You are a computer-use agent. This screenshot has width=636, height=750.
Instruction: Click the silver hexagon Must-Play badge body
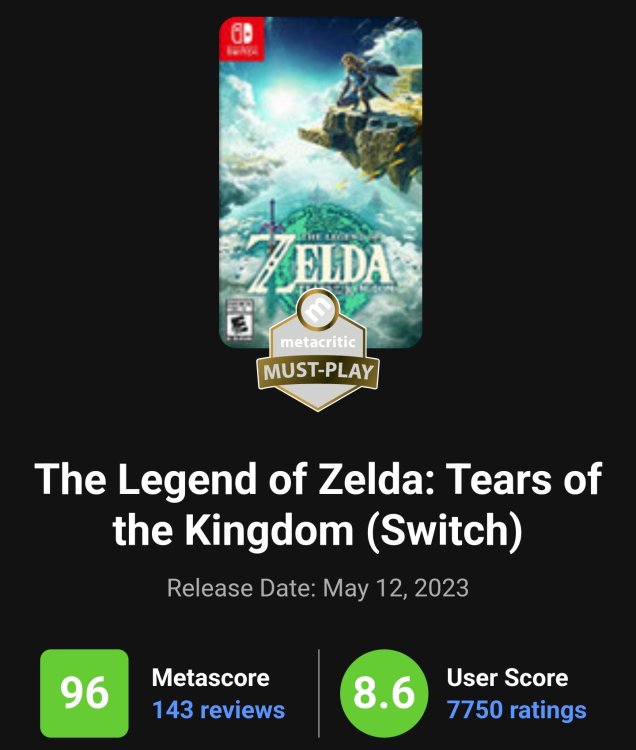tap(318, 364)
